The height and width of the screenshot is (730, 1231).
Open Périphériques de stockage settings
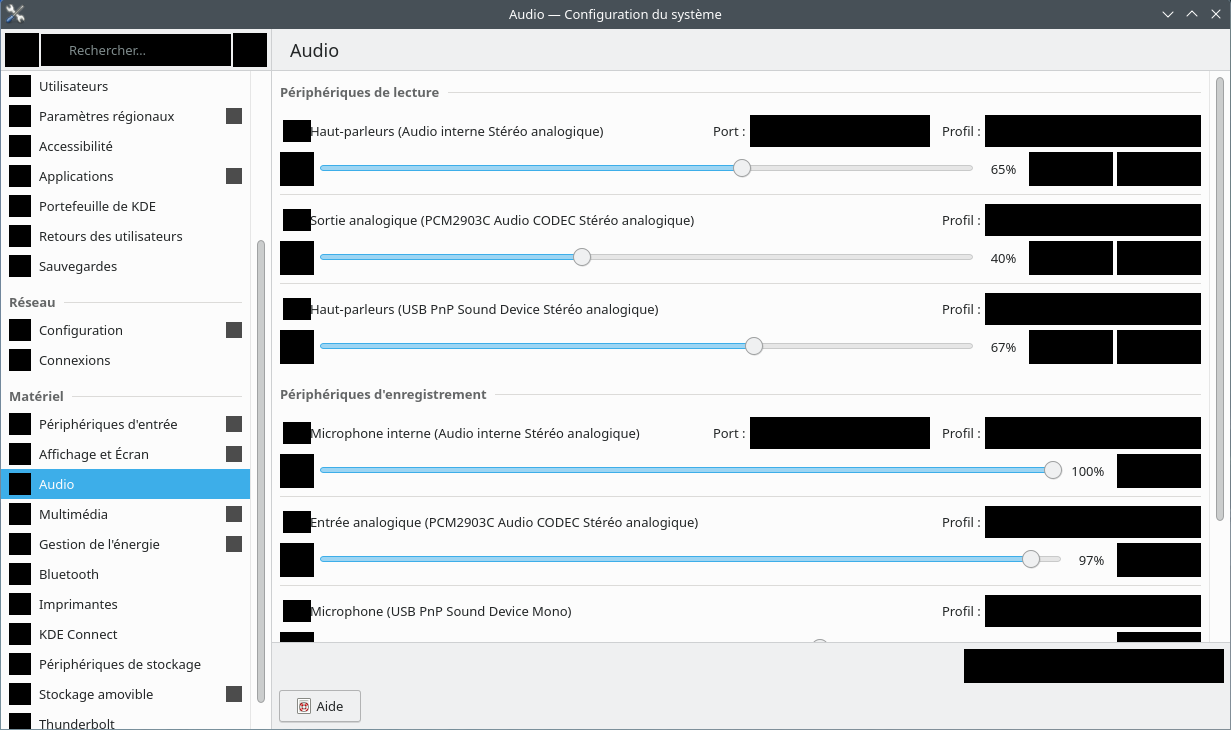click(x=119, y=665)
